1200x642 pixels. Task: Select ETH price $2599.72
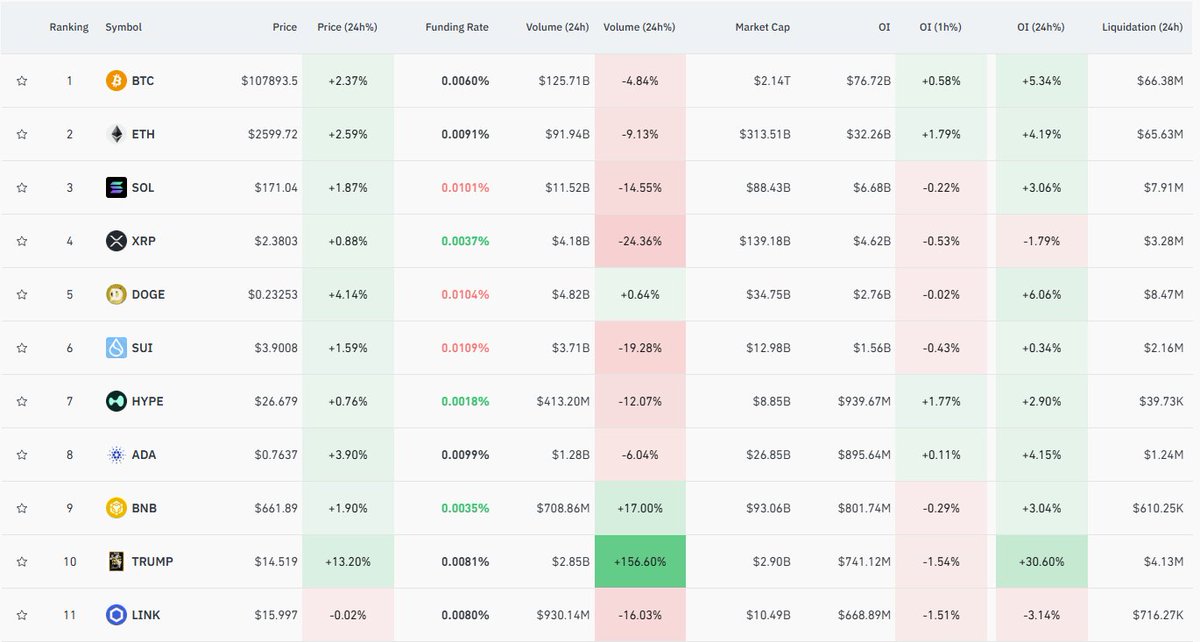tap(274, 134)
